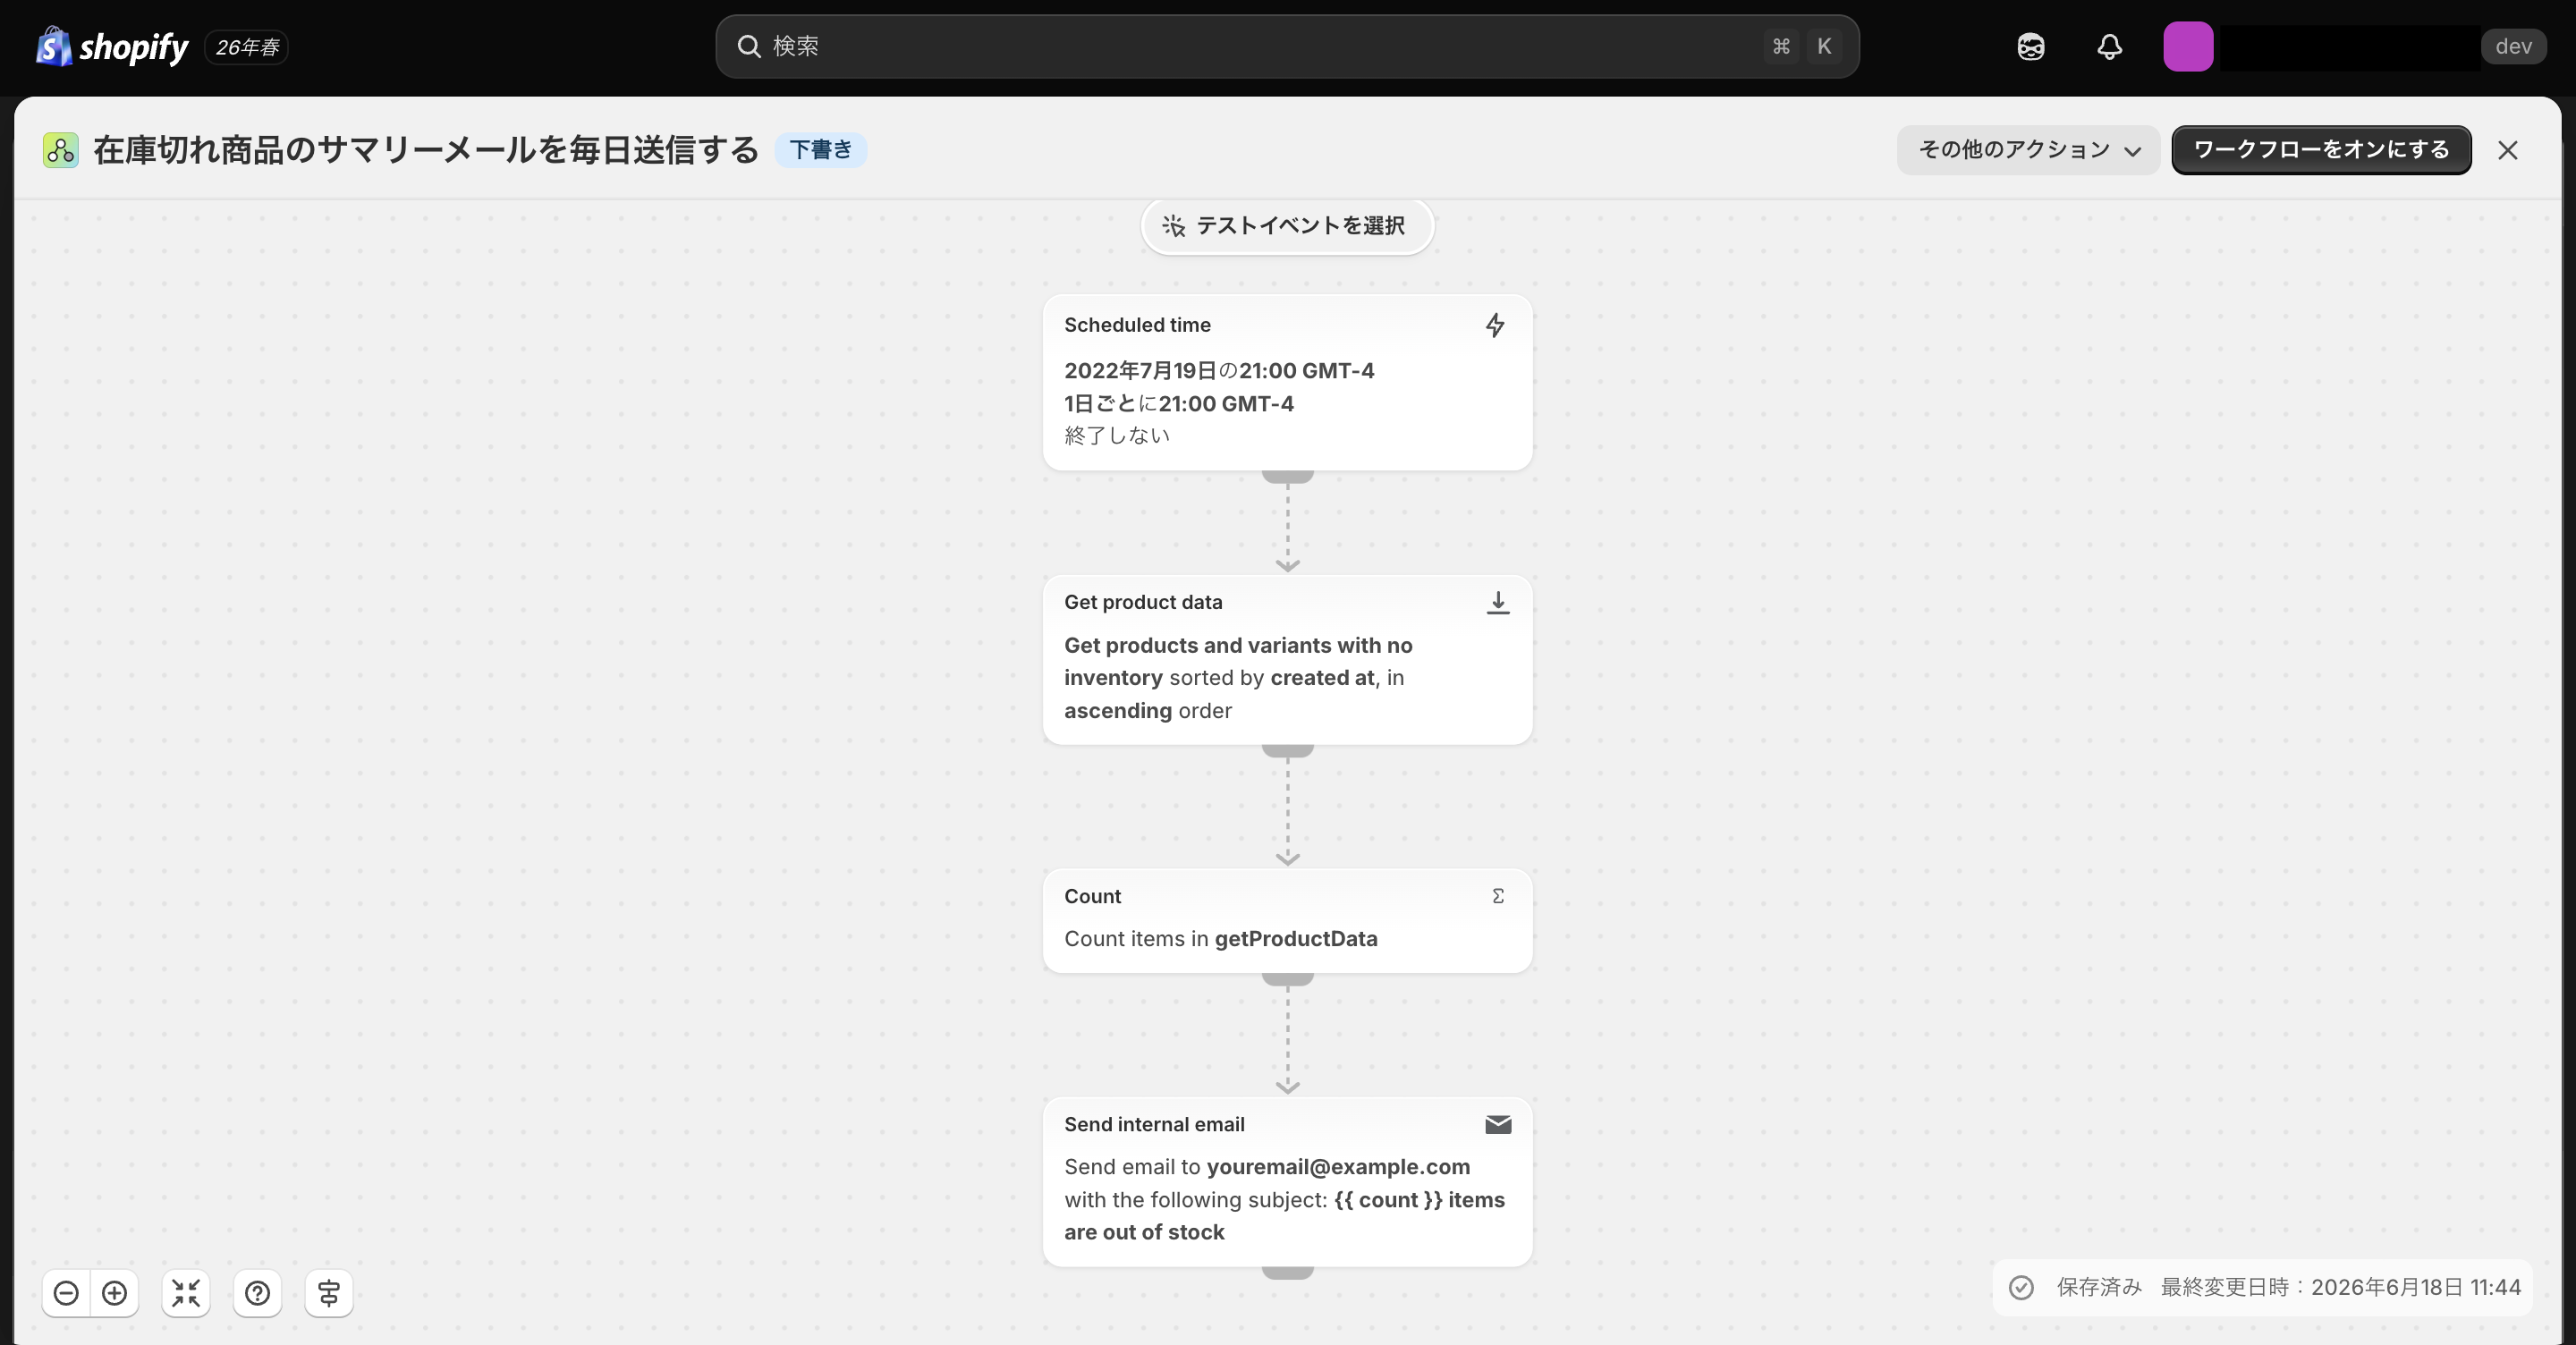This screenshot has height=1345, width=2576.
Task: Click the lightning trigger icon
Action: point(1495,325)
